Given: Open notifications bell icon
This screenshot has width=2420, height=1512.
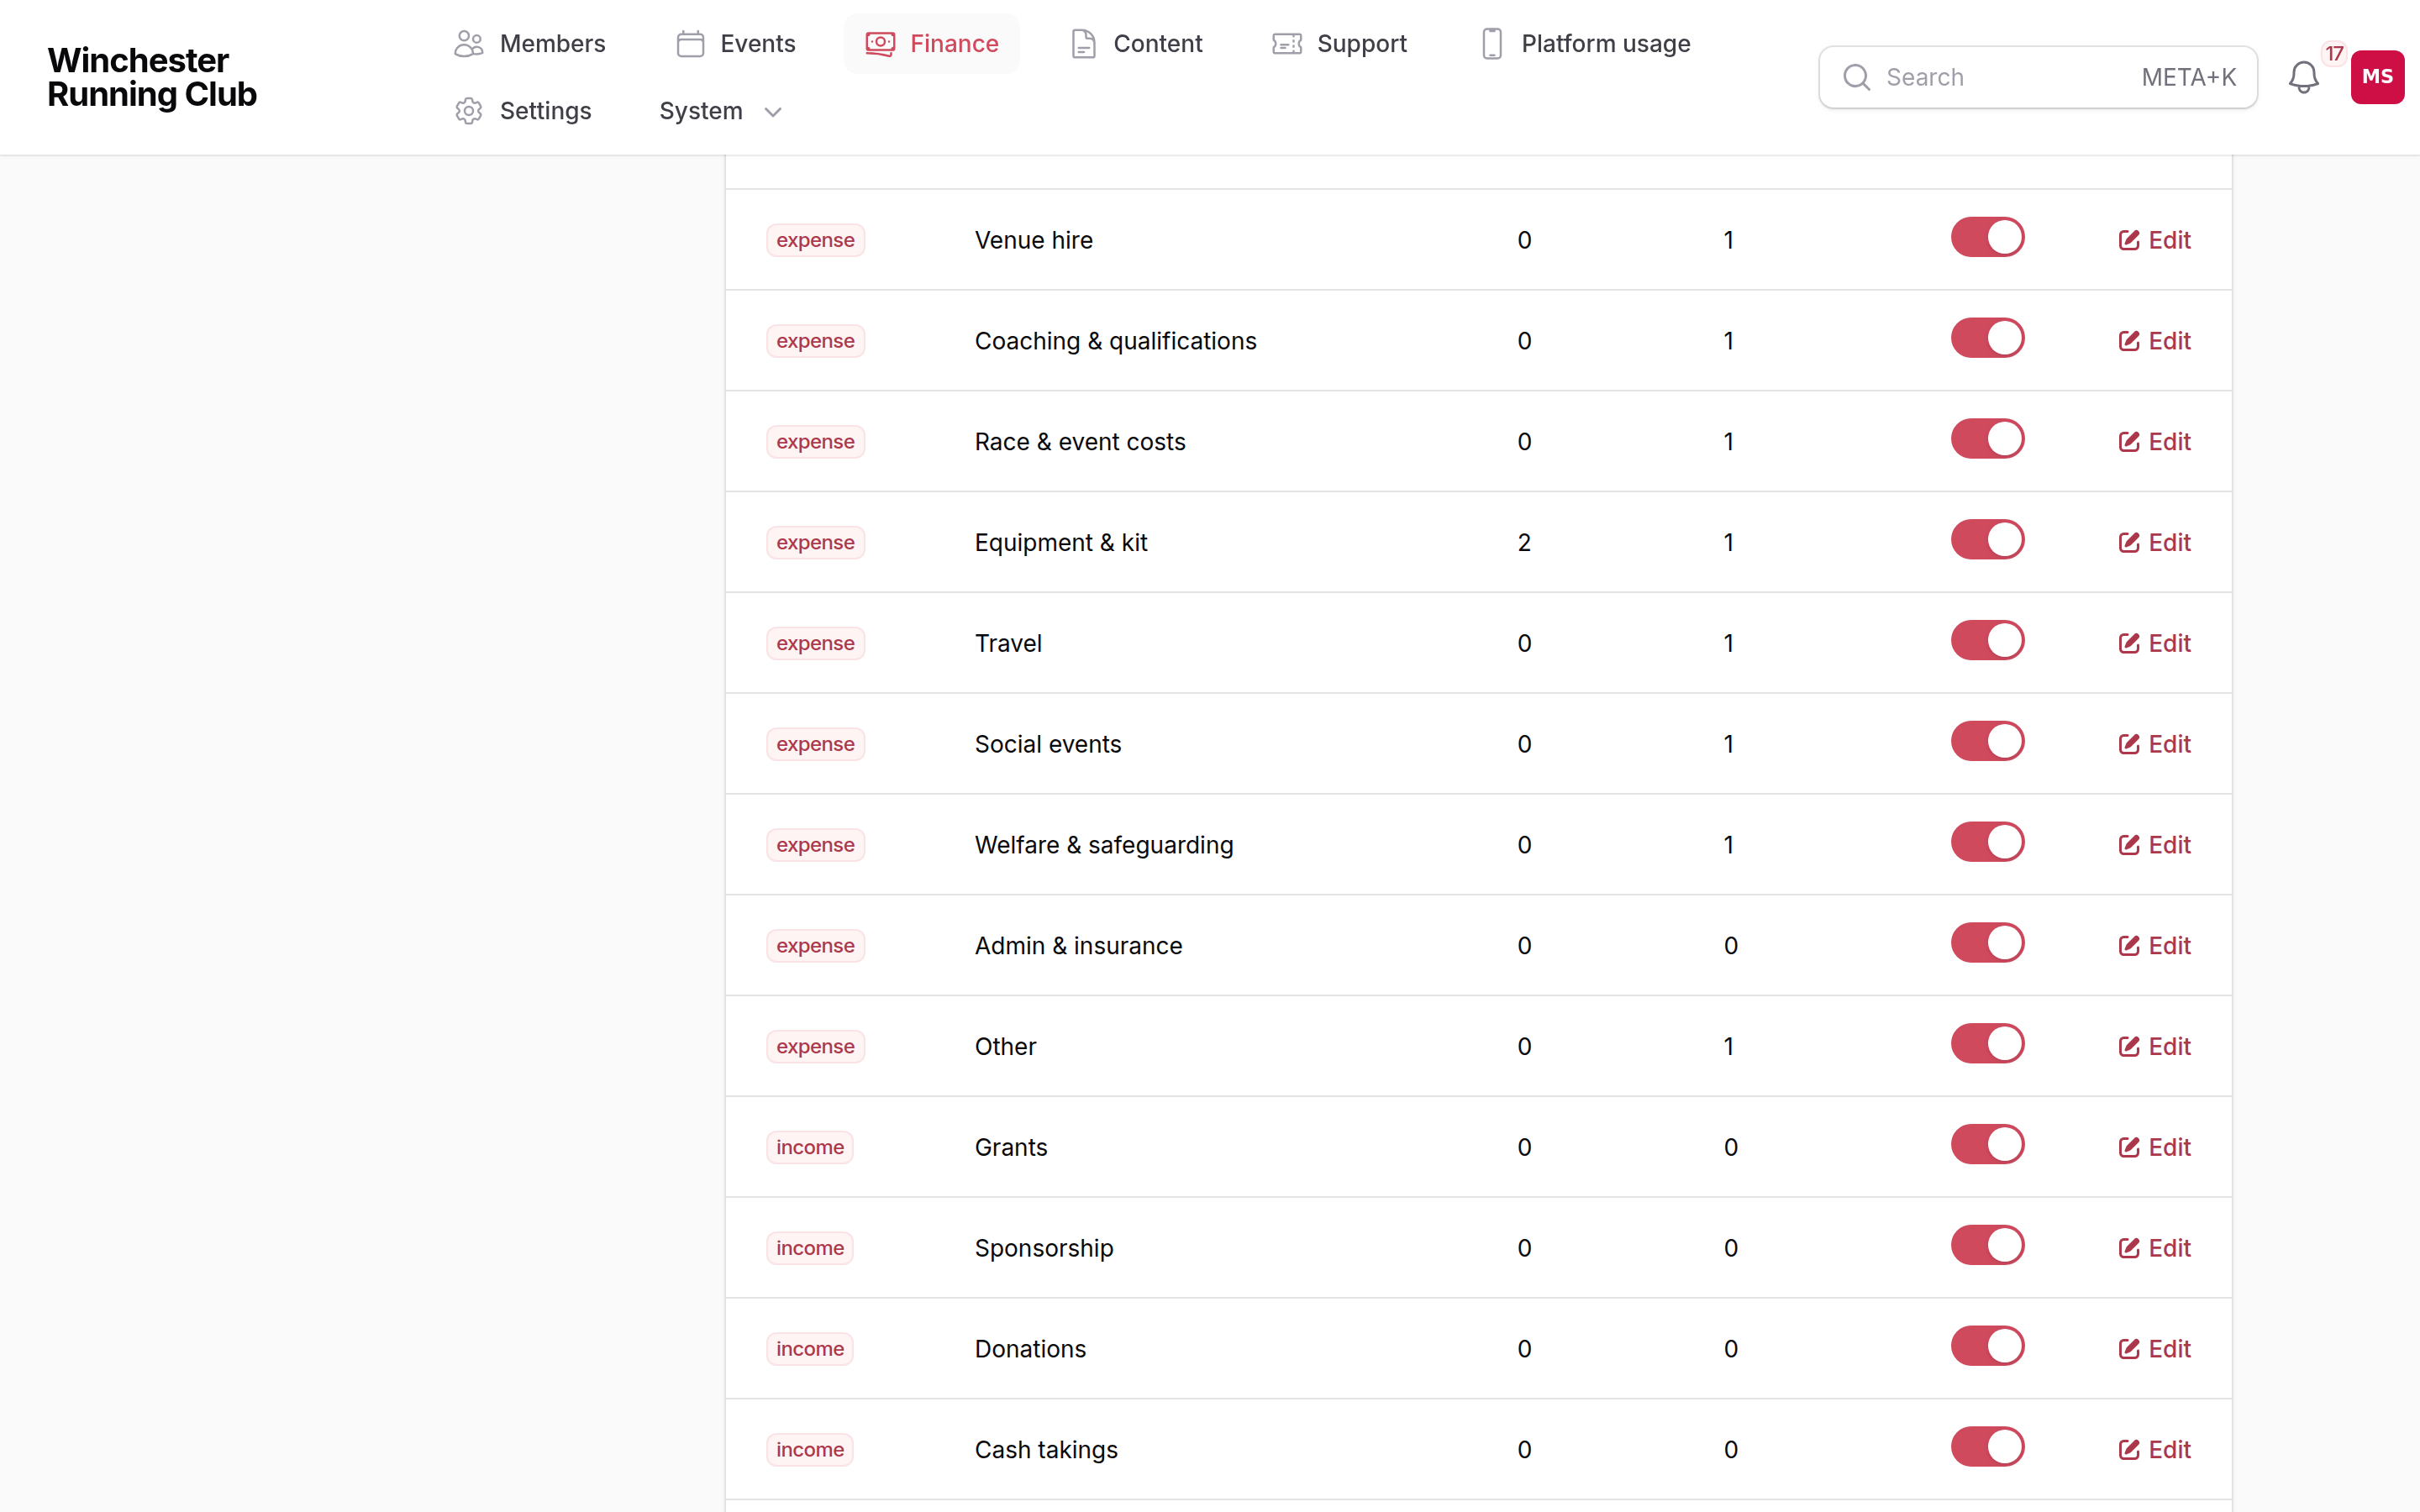Looking at the screenshot, I should coord(2303,77).
